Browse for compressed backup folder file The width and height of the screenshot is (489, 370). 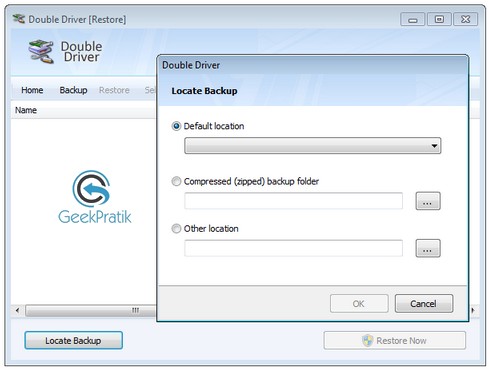pyautogui.click(x=428, y=201)
